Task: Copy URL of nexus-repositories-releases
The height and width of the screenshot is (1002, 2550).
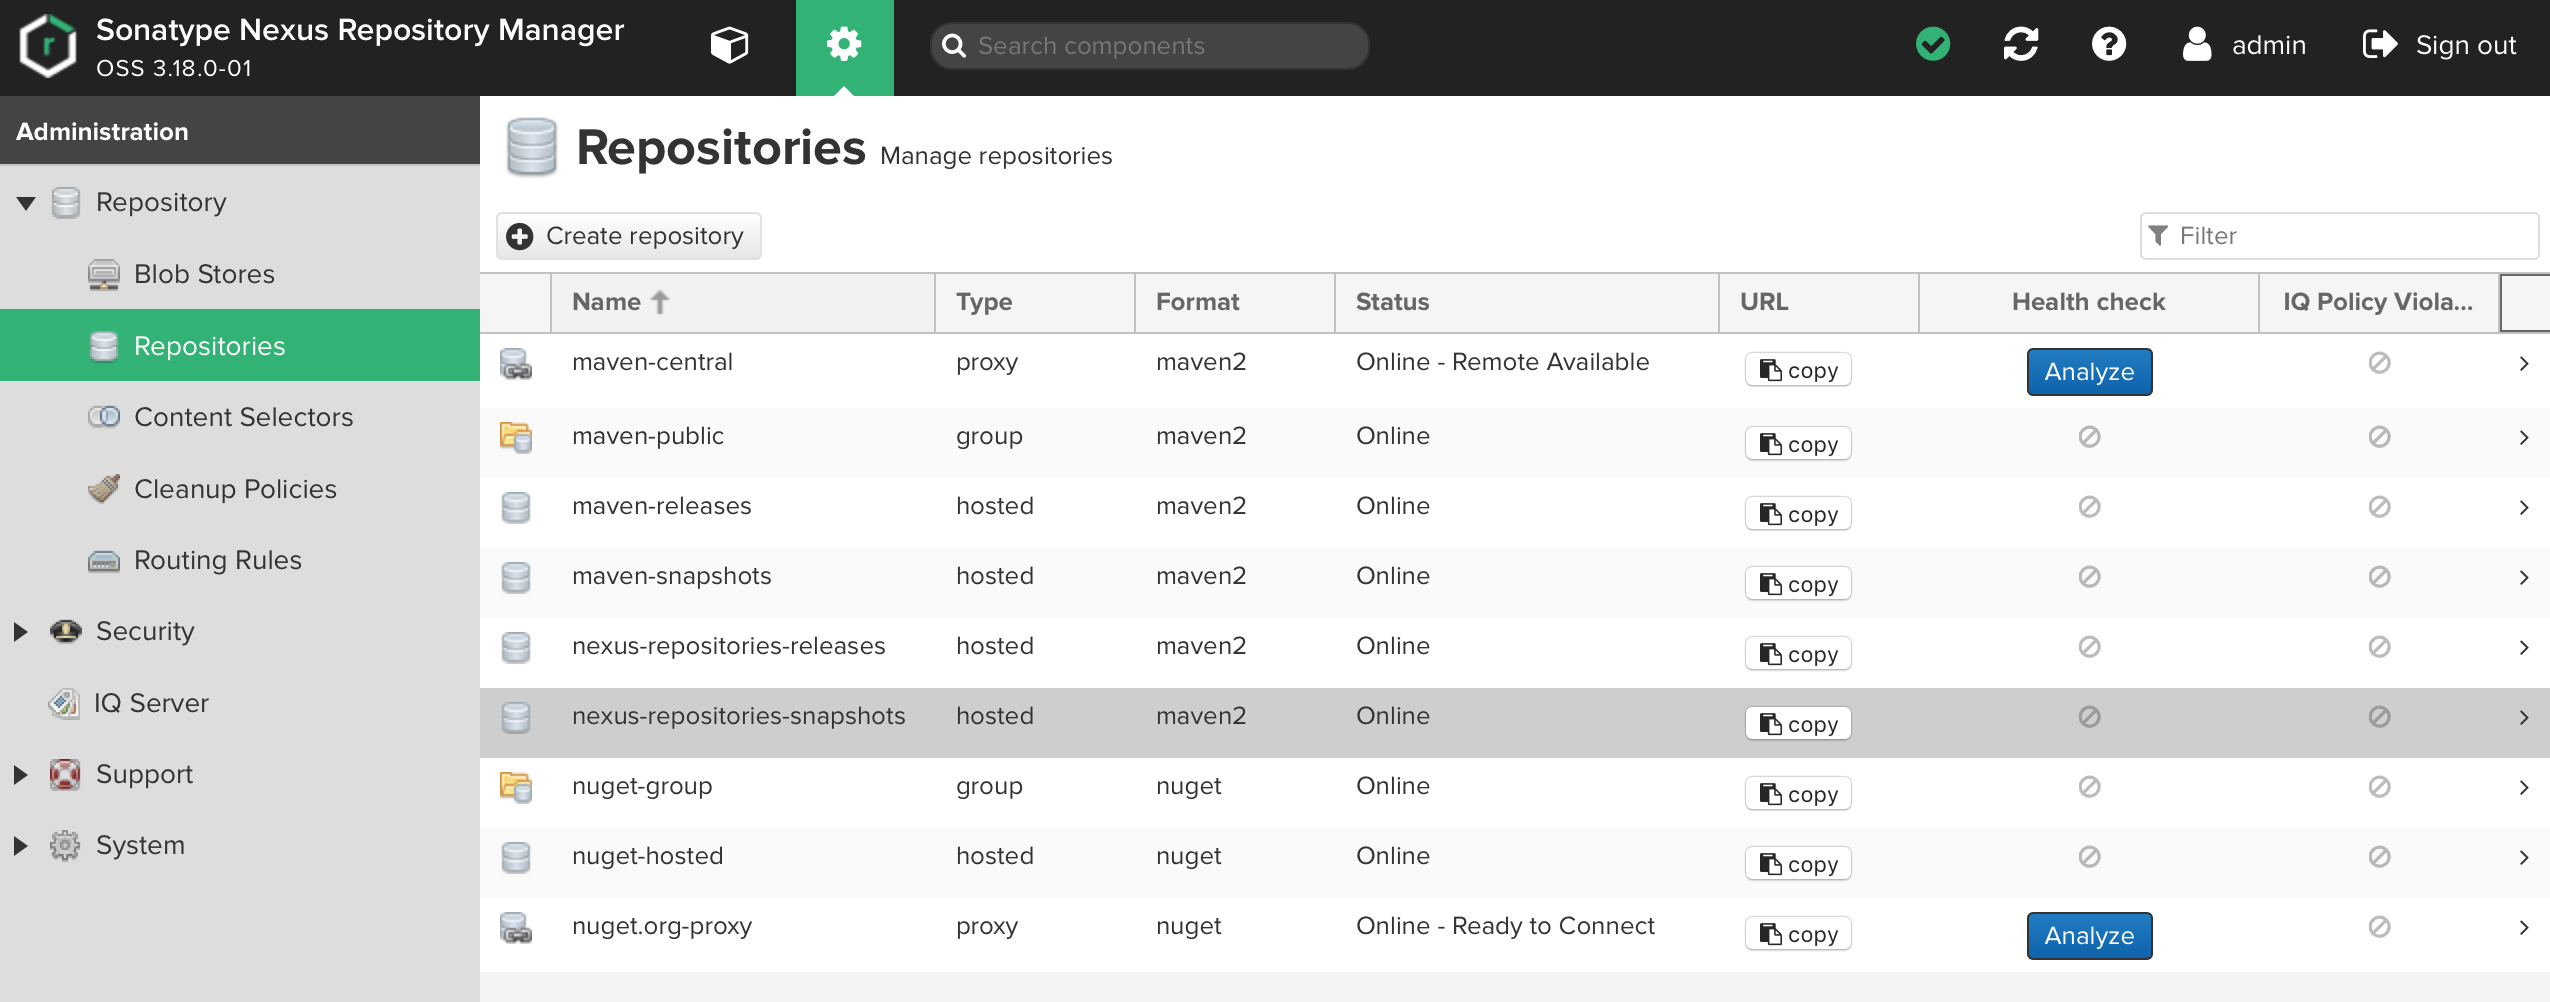Action: coord(1798,654)
